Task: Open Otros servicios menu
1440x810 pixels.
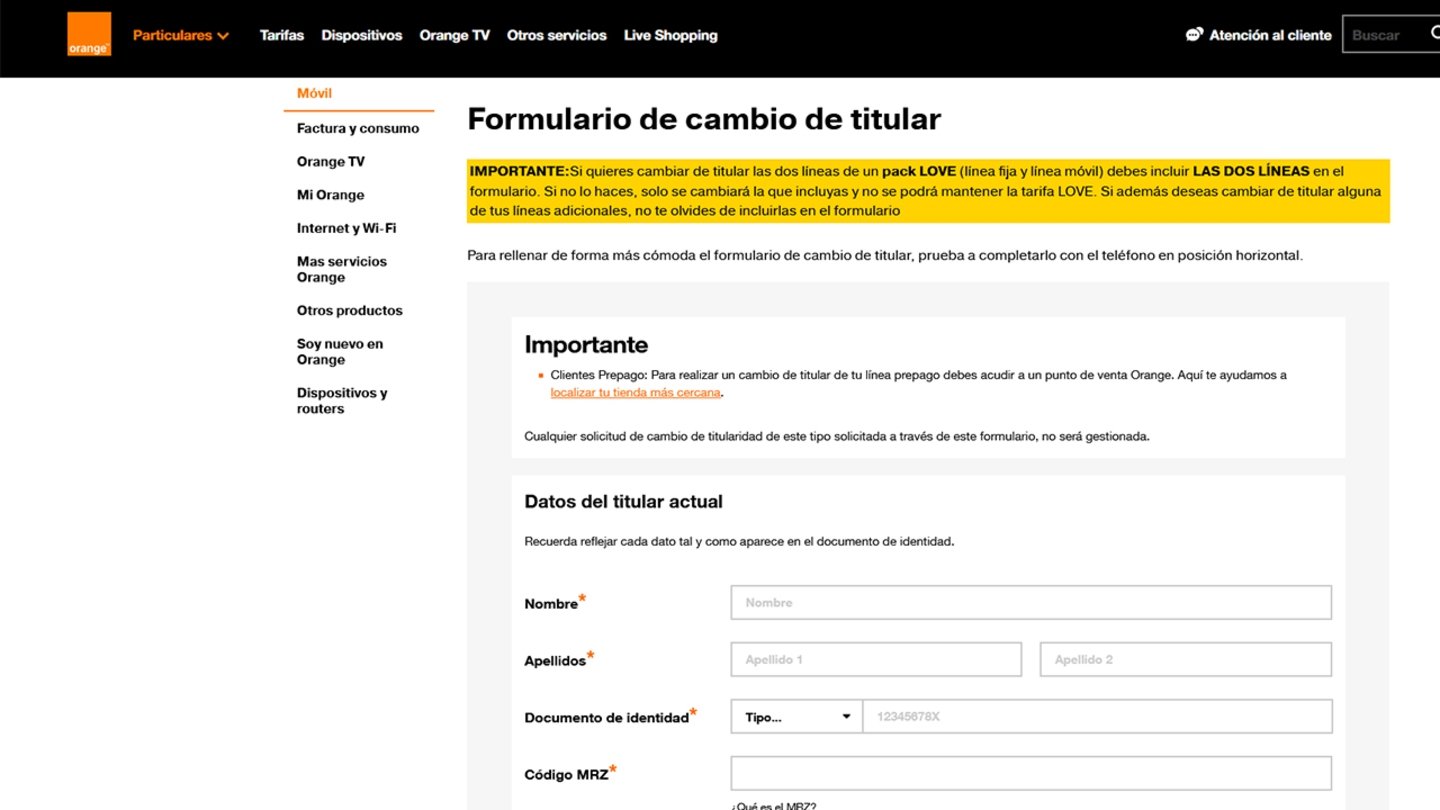Action: [x=557, y=35]
